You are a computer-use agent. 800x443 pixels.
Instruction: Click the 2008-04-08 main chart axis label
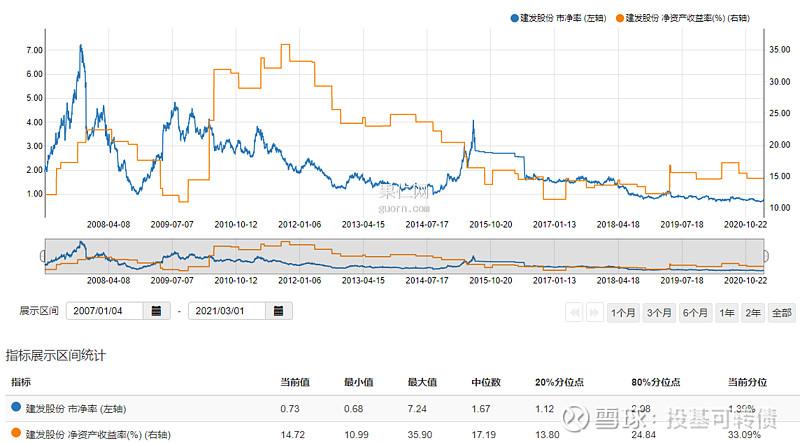point(108,224)
